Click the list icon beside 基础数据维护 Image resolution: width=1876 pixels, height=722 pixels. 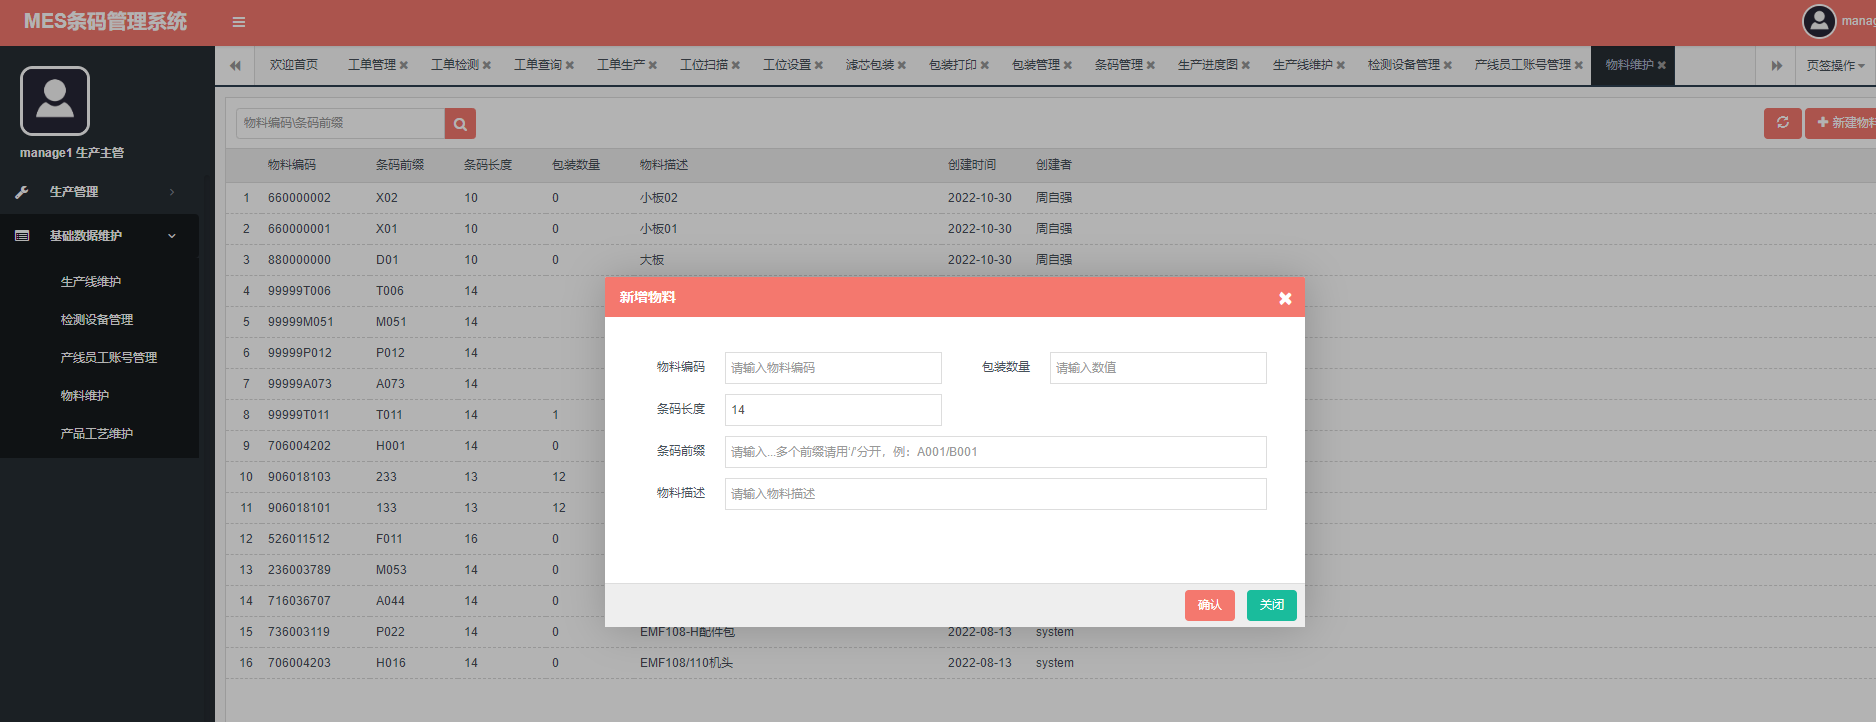click(x=22, y=236)
